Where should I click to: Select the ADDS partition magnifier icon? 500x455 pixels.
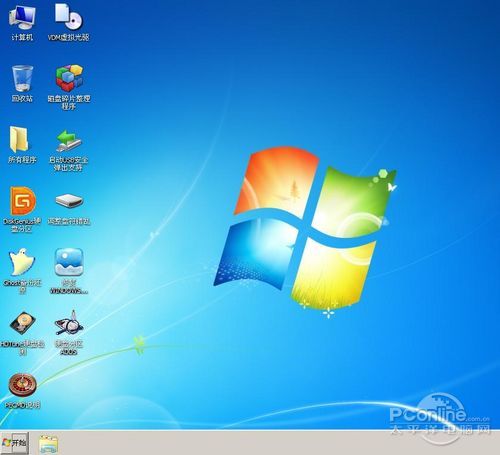[69, 323]
